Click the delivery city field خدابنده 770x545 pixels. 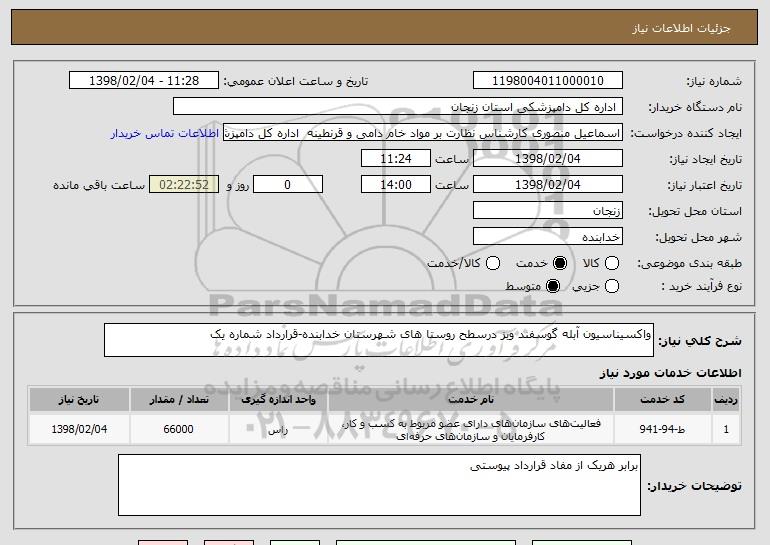click(546, 237)
